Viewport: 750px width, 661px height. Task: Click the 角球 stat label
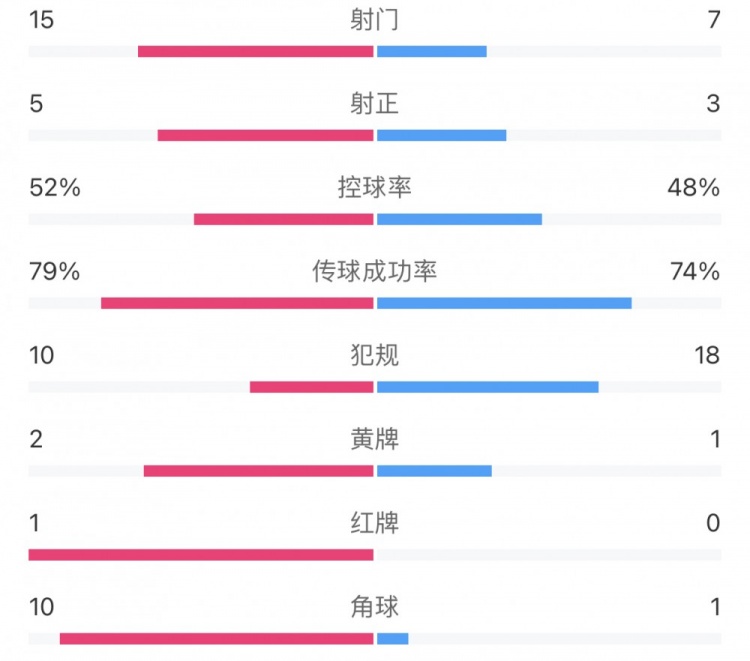[x=375, y=607]
